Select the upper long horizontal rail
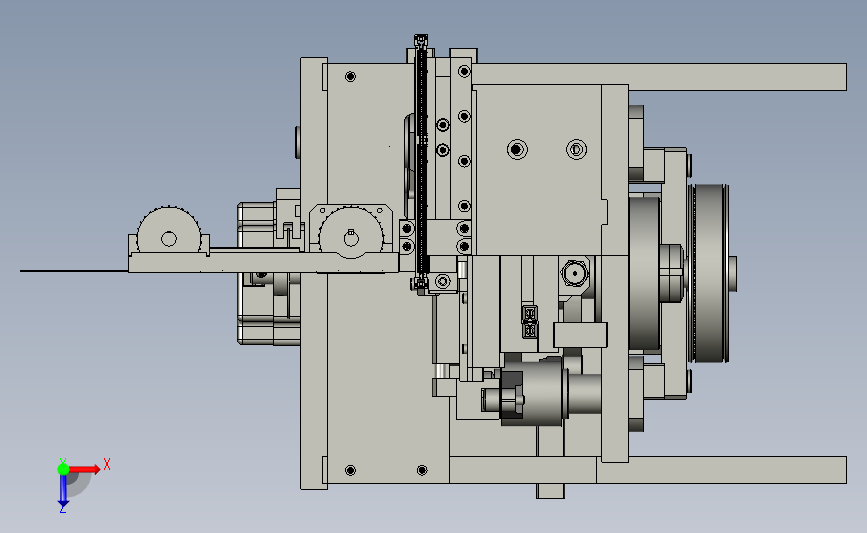The width and height of the screenshot is (867, 533). pyautogui.click(x=661, y=77)
